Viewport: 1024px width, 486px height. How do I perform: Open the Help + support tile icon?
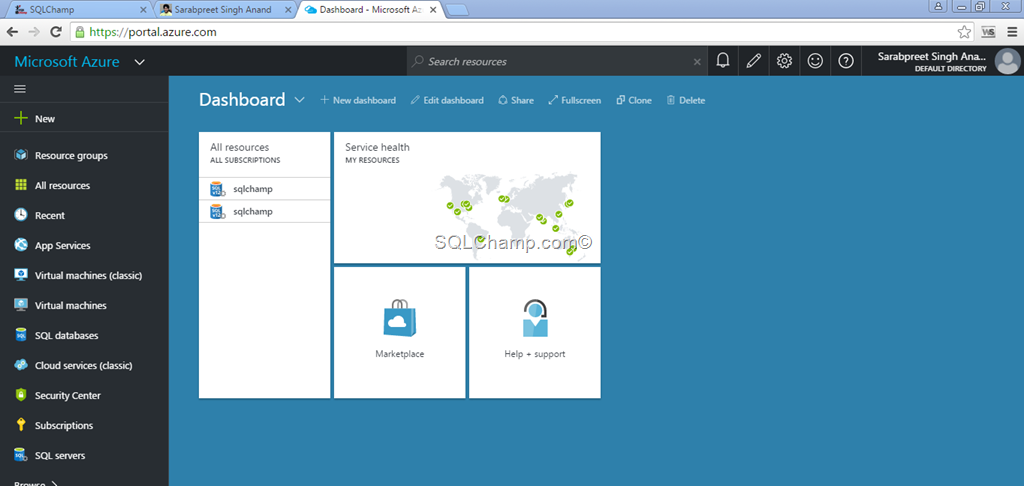coord(535,318)
